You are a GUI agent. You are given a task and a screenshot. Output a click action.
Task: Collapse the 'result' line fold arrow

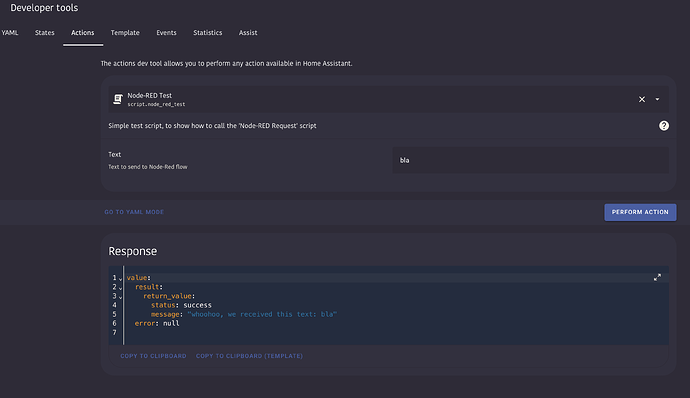pos(120,287)
